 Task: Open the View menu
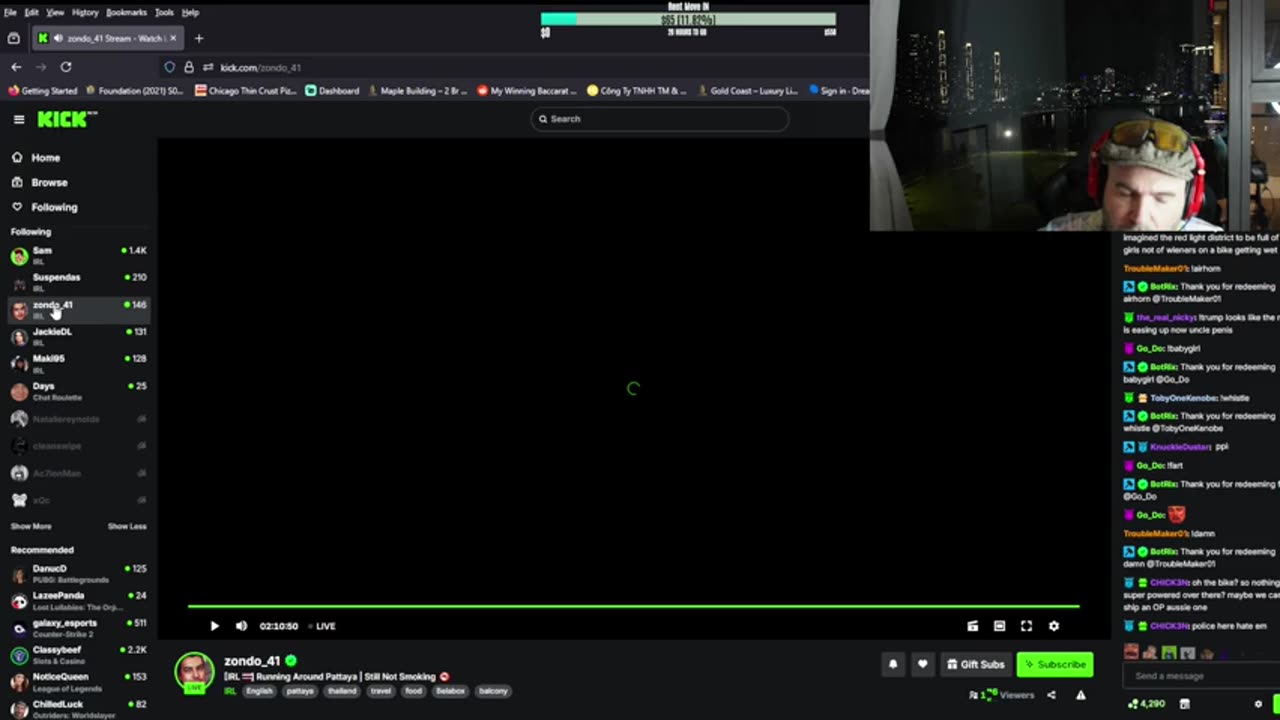tap(55, 12)
